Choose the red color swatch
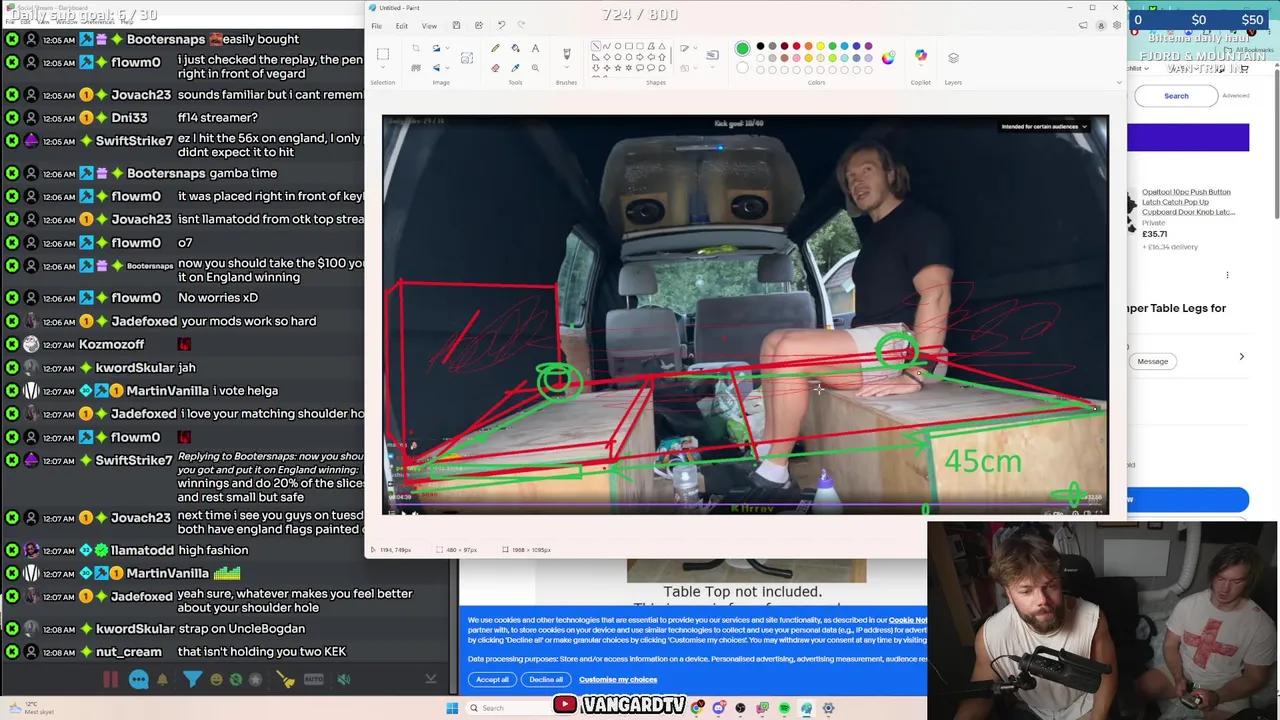Screen dimensions: 1280x720 pyautogui.click(x=796, y=46)
